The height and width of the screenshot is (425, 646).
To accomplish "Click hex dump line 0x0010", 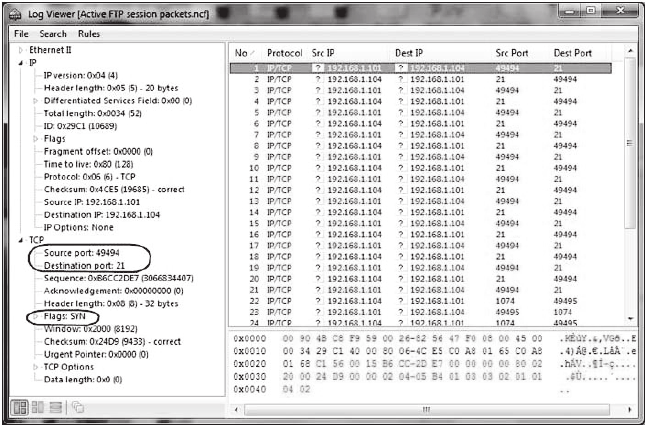I will 435,351.
